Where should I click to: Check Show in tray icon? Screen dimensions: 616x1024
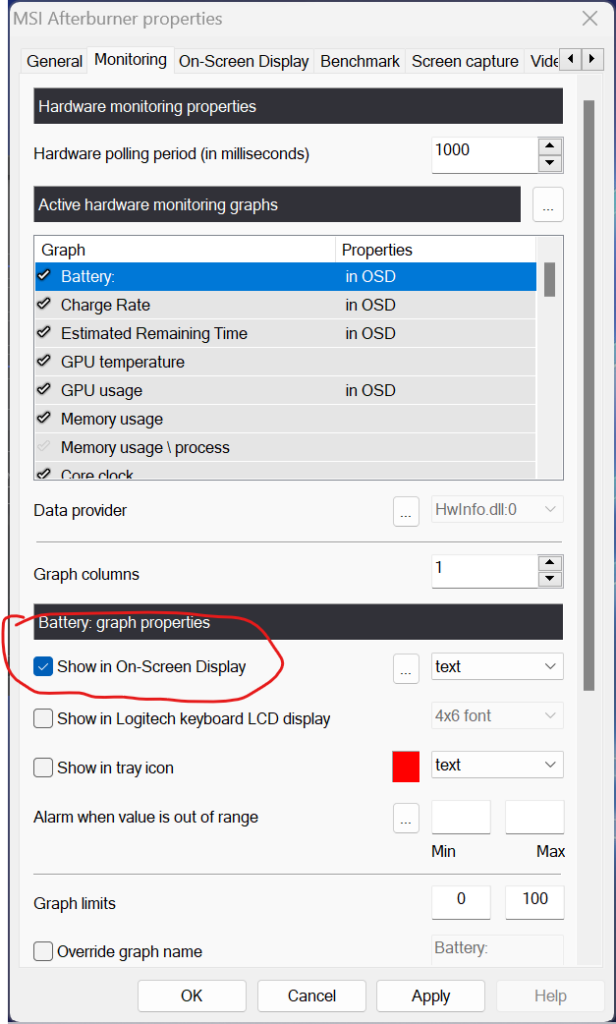[x=43, y=767]
